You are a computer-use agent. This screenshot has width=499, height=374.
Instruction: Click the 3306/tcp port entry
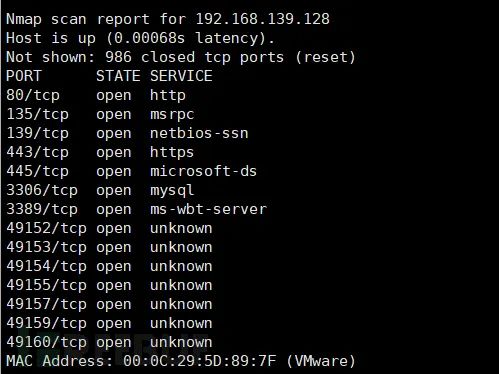click(42, 190)
